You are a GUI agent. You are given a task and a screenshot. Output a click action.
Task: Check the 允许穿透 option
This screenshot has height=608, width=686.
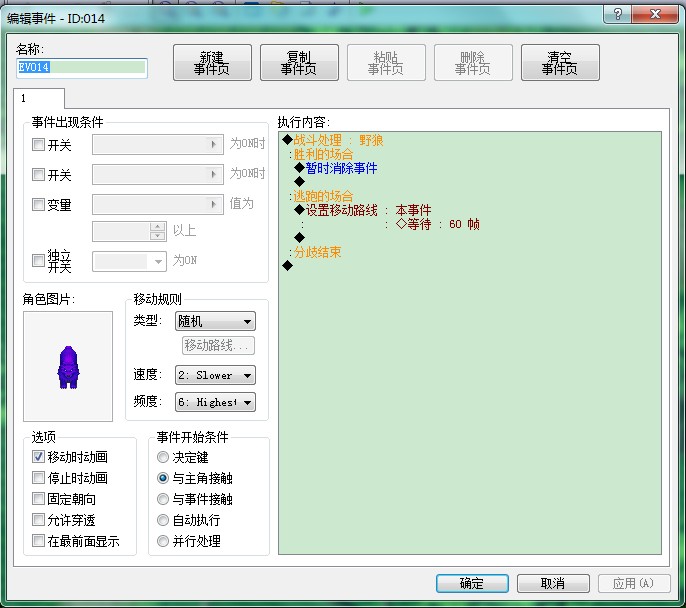[x=38, y=520]
